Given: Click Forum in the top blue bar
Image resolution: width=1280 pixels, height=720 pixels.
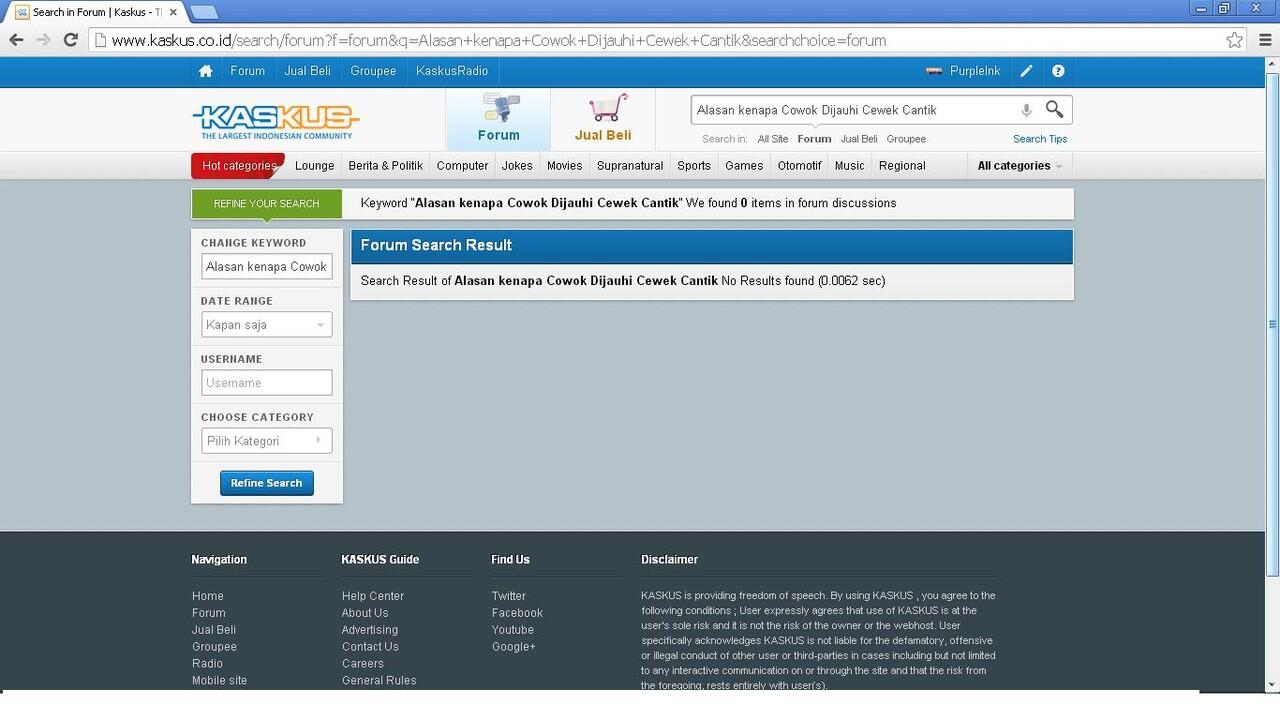Looking at the screenshot, I should (247, 71).
